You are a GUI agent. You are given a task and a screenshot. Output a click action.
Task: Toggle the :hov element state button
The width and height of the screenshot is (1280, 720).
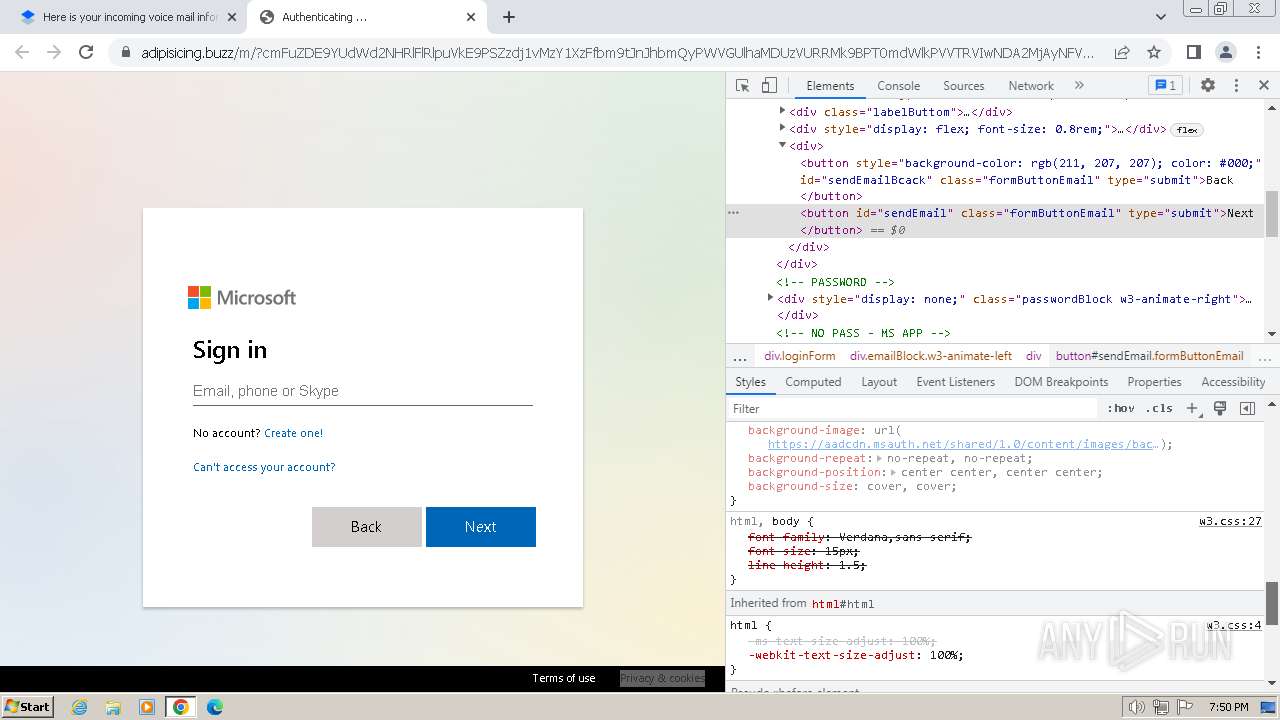click(1121, 408)
